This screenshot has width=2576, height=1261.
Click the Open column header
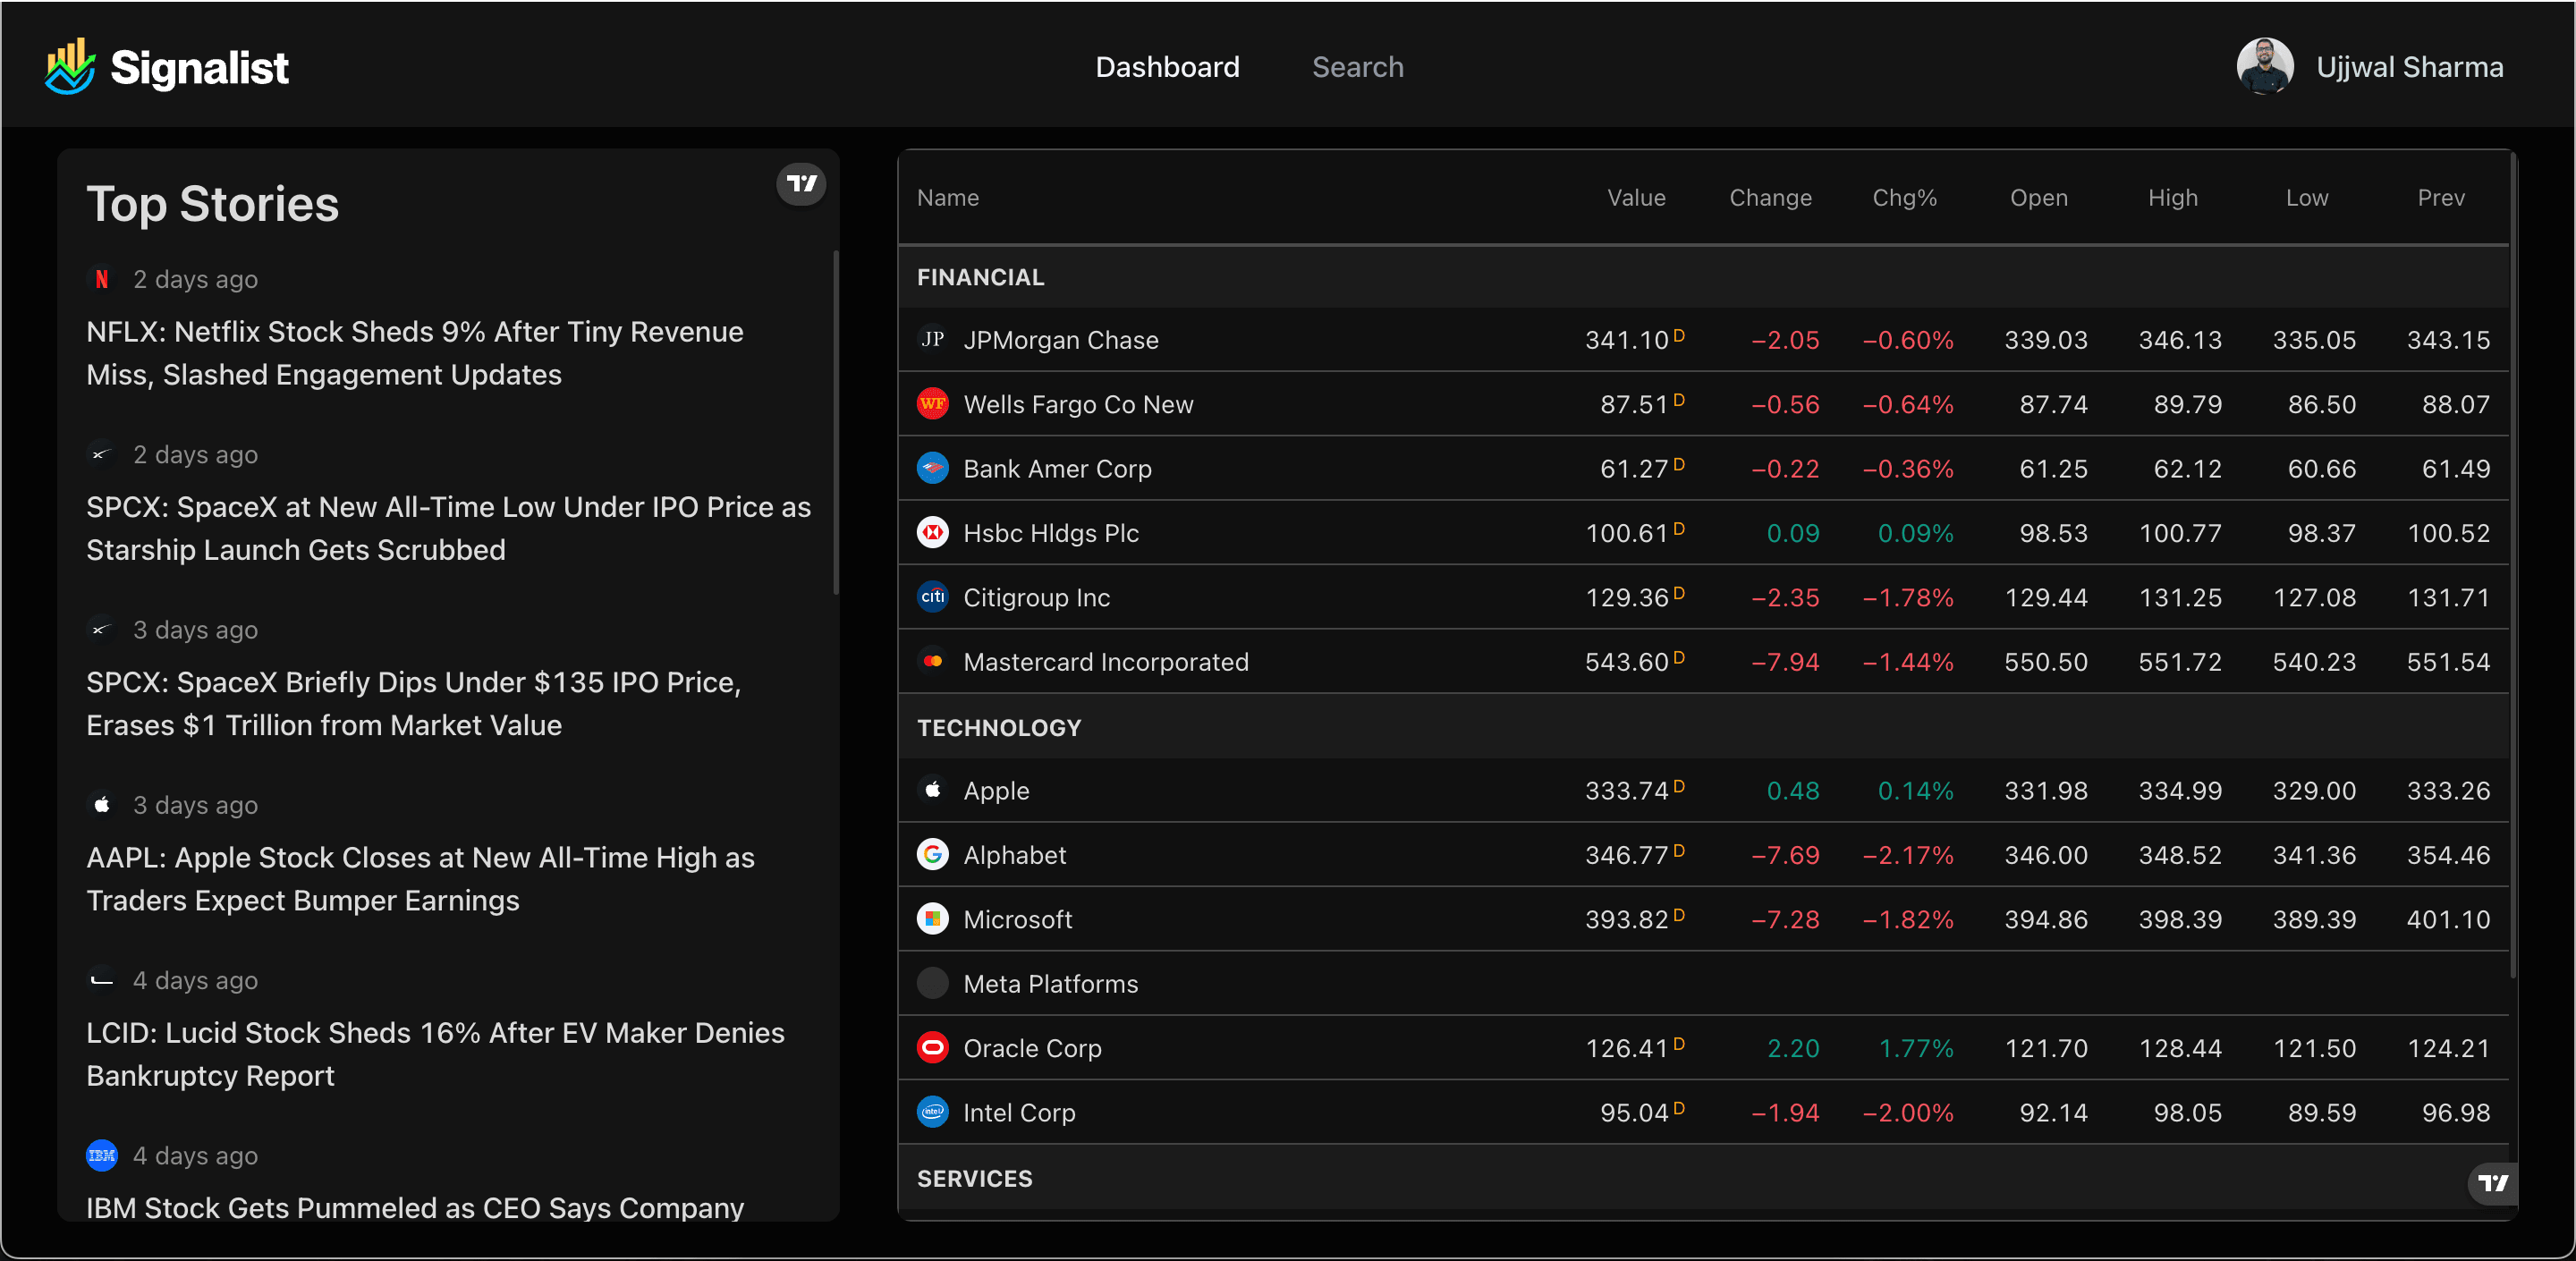2038,197
